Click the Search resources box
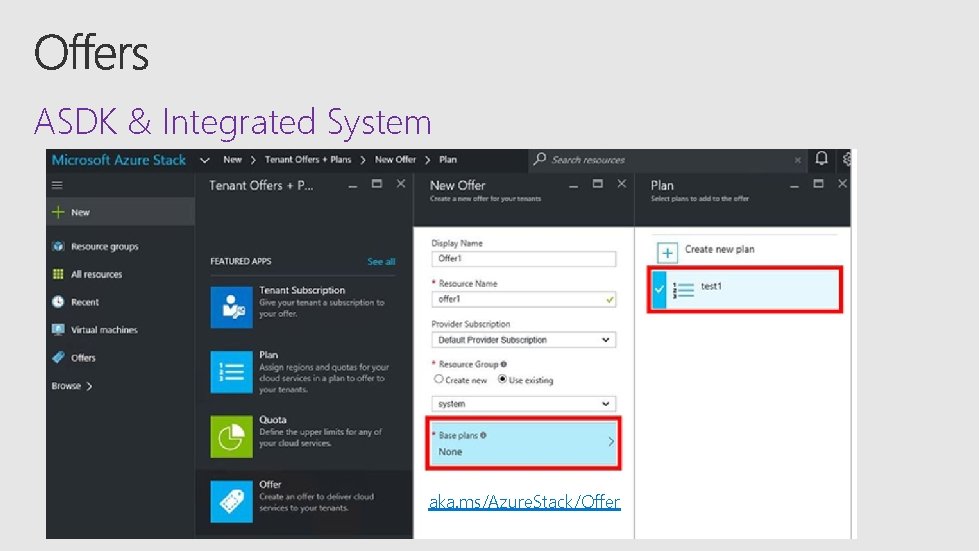Screen dimensions: 979x551 coord(667,160)
